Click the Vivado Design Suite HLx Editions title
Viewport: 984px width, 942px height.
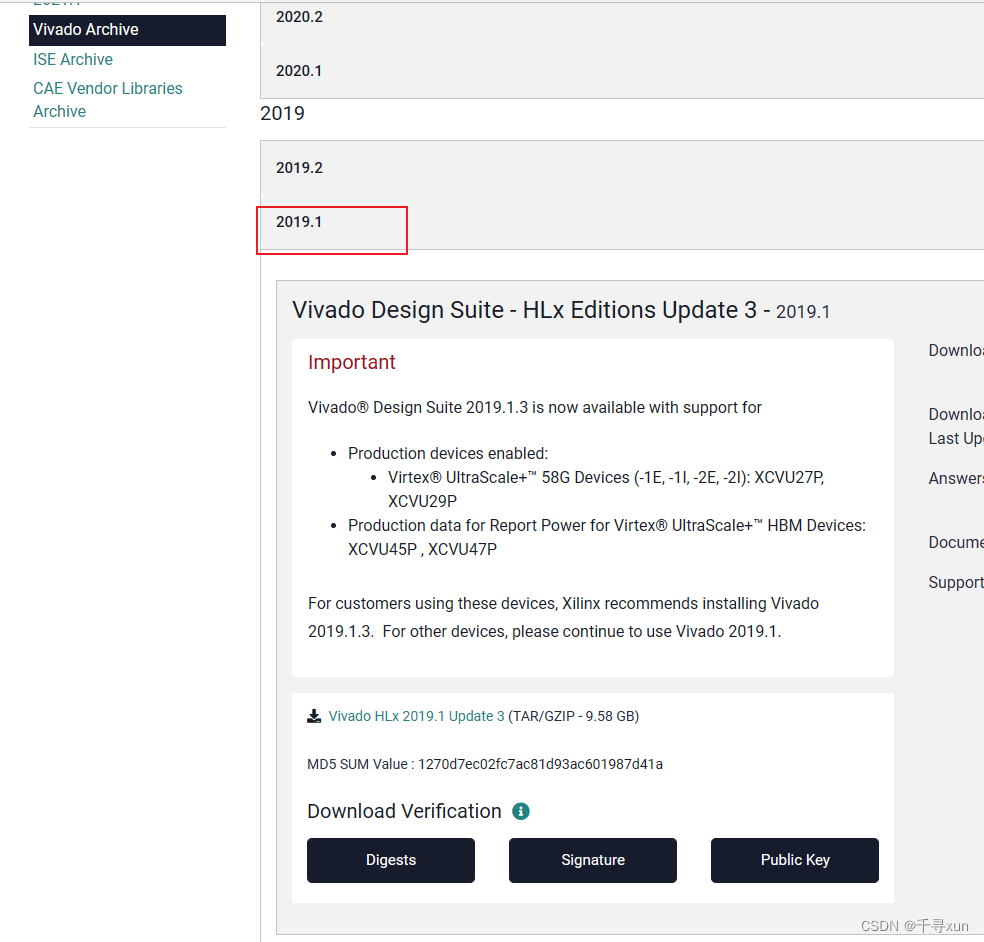[561, 310]
